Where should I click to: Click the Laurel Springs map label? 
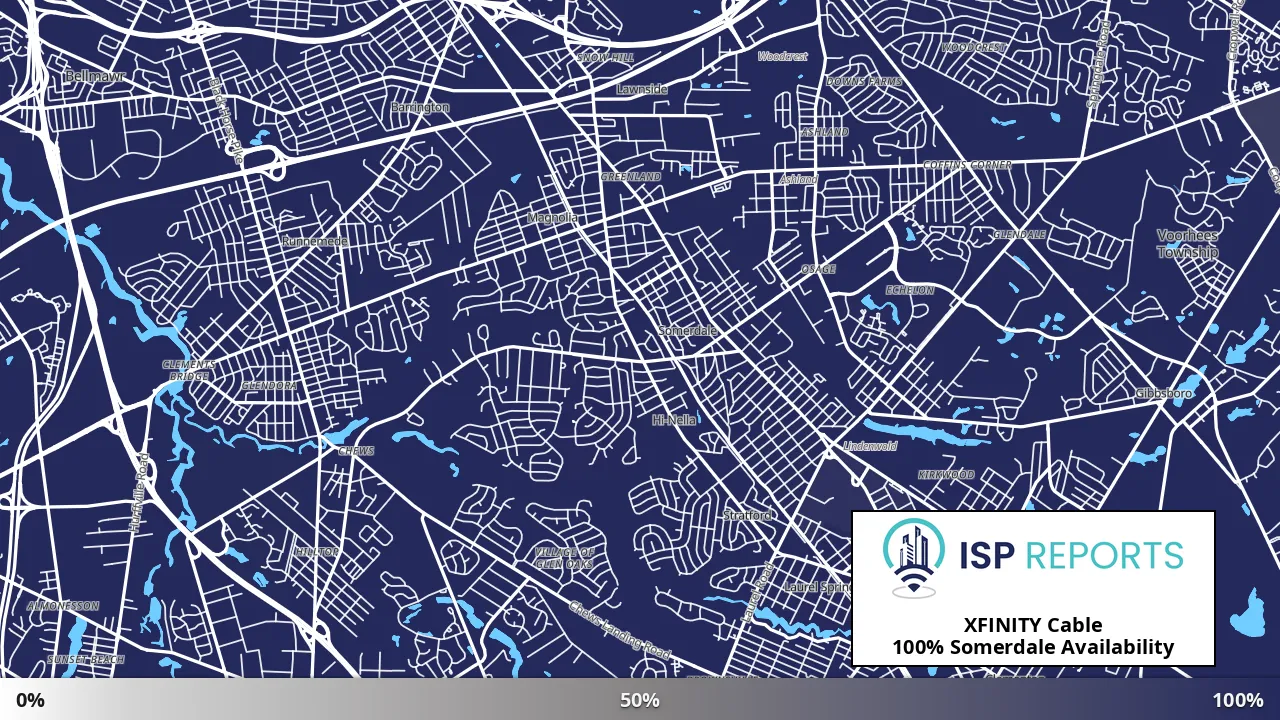[816, 587]
